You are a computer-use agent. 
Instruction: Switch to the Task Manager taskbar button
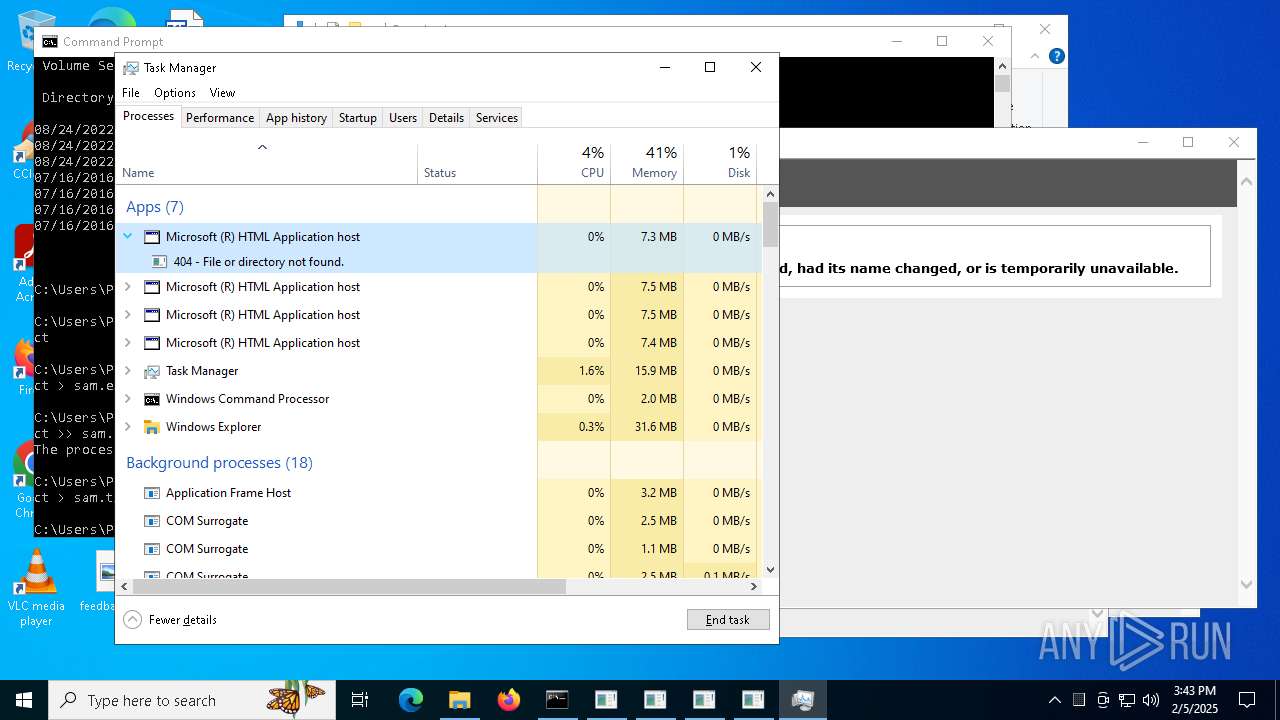click(x=802, y=700)
